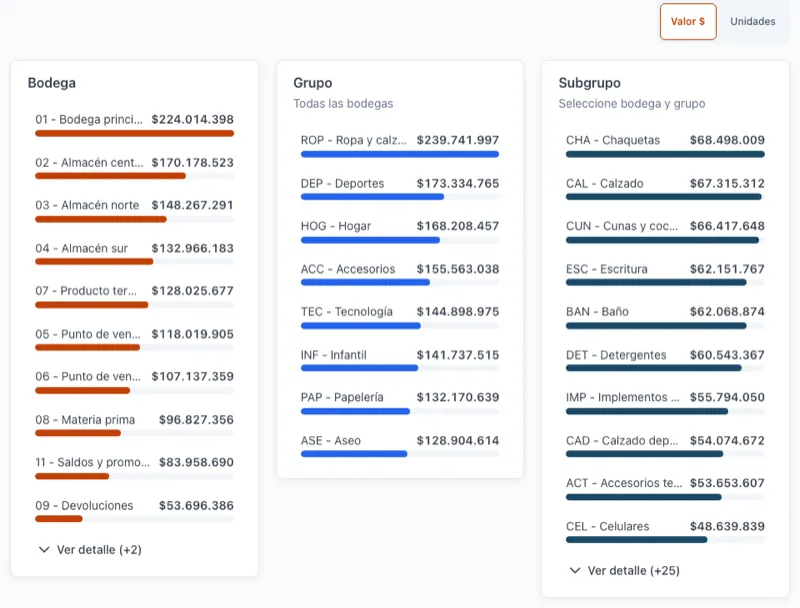Select 08 - Materia prima row
This screenshot has width=800, height=608.
[x=134, y=425]
